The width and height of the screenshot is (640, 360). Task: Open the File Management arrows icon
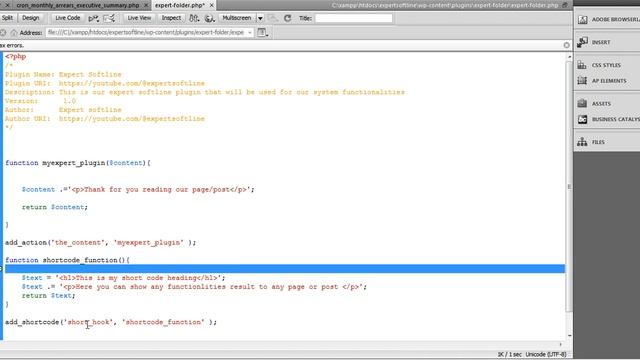click(x=194, y=18)
